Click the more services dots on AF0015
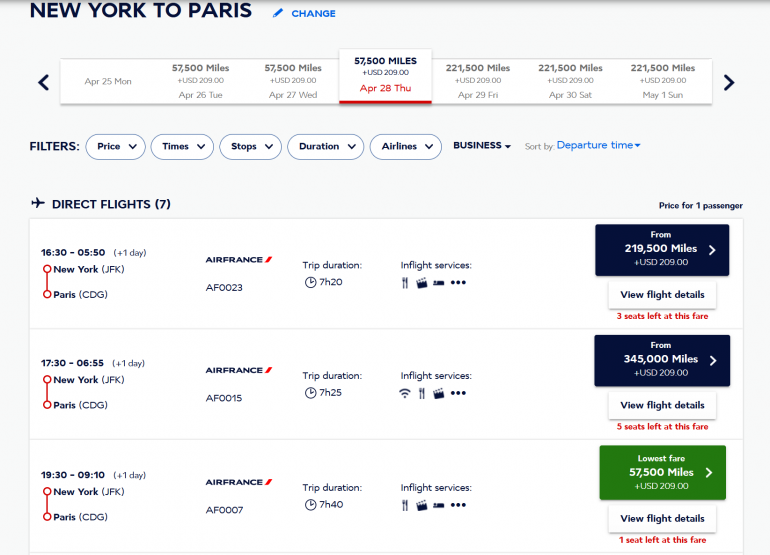770x555 pixels. click(458, 393)
